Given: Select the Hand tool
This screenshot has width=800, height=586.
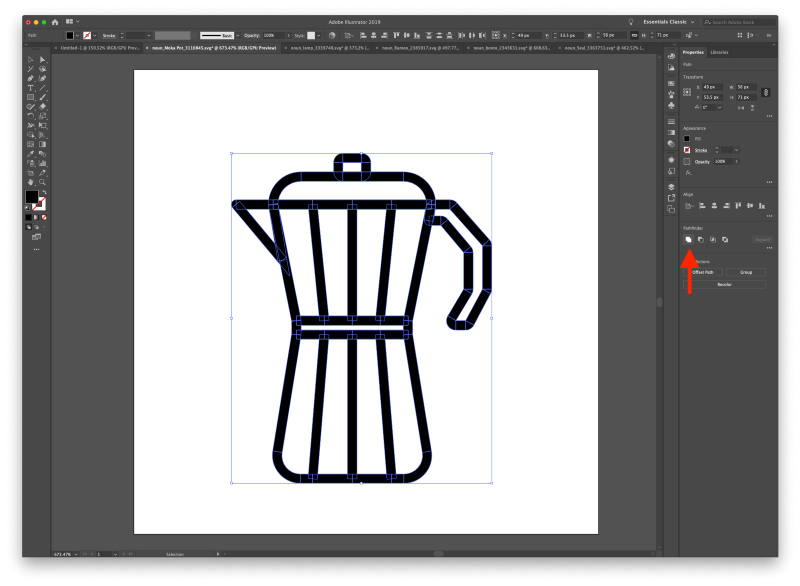Looking at the screenshot, I should click(x=31, y=182).
